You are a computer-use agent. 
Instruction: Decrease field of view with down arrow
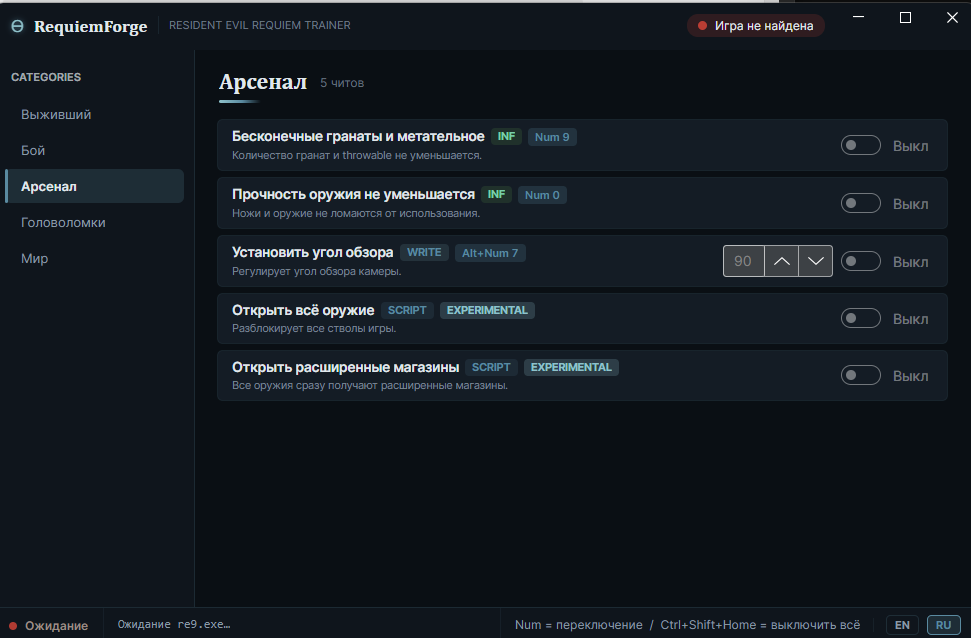tap(816, 261)
